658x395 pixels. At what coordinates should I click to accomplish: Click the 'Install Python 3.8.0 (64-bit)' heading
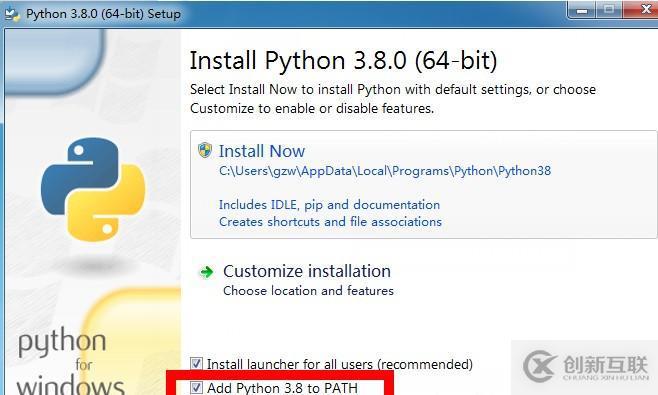click(343, 60)
